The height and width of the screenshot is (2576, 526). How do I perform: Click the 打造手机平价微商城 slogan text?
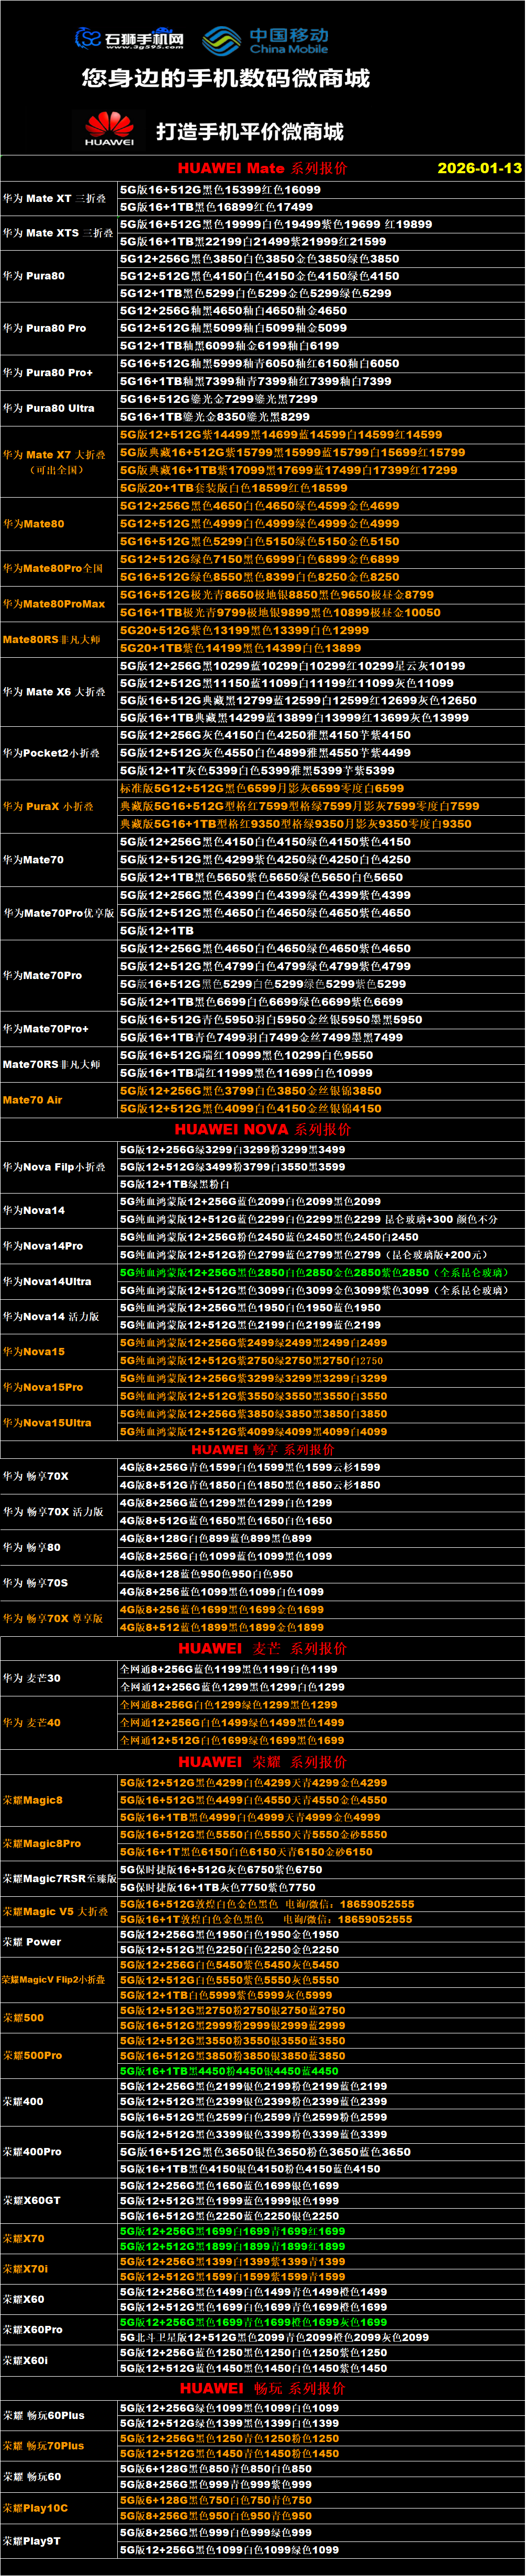tap(249, 132)
